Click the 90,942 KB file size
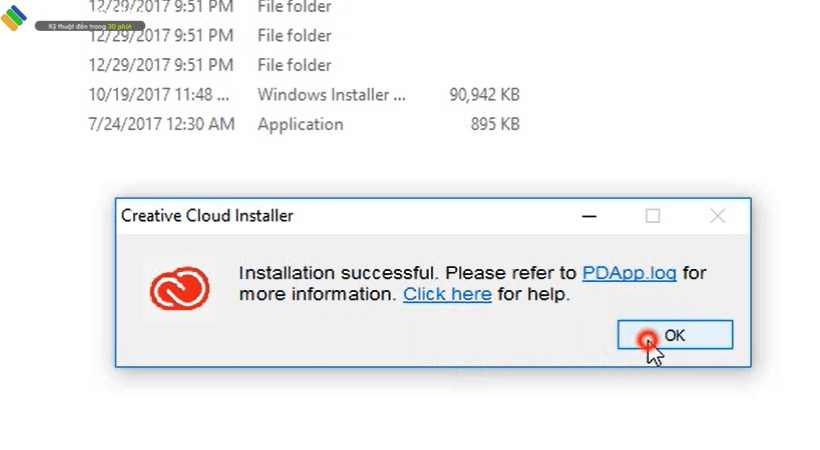 click(484, 95)
